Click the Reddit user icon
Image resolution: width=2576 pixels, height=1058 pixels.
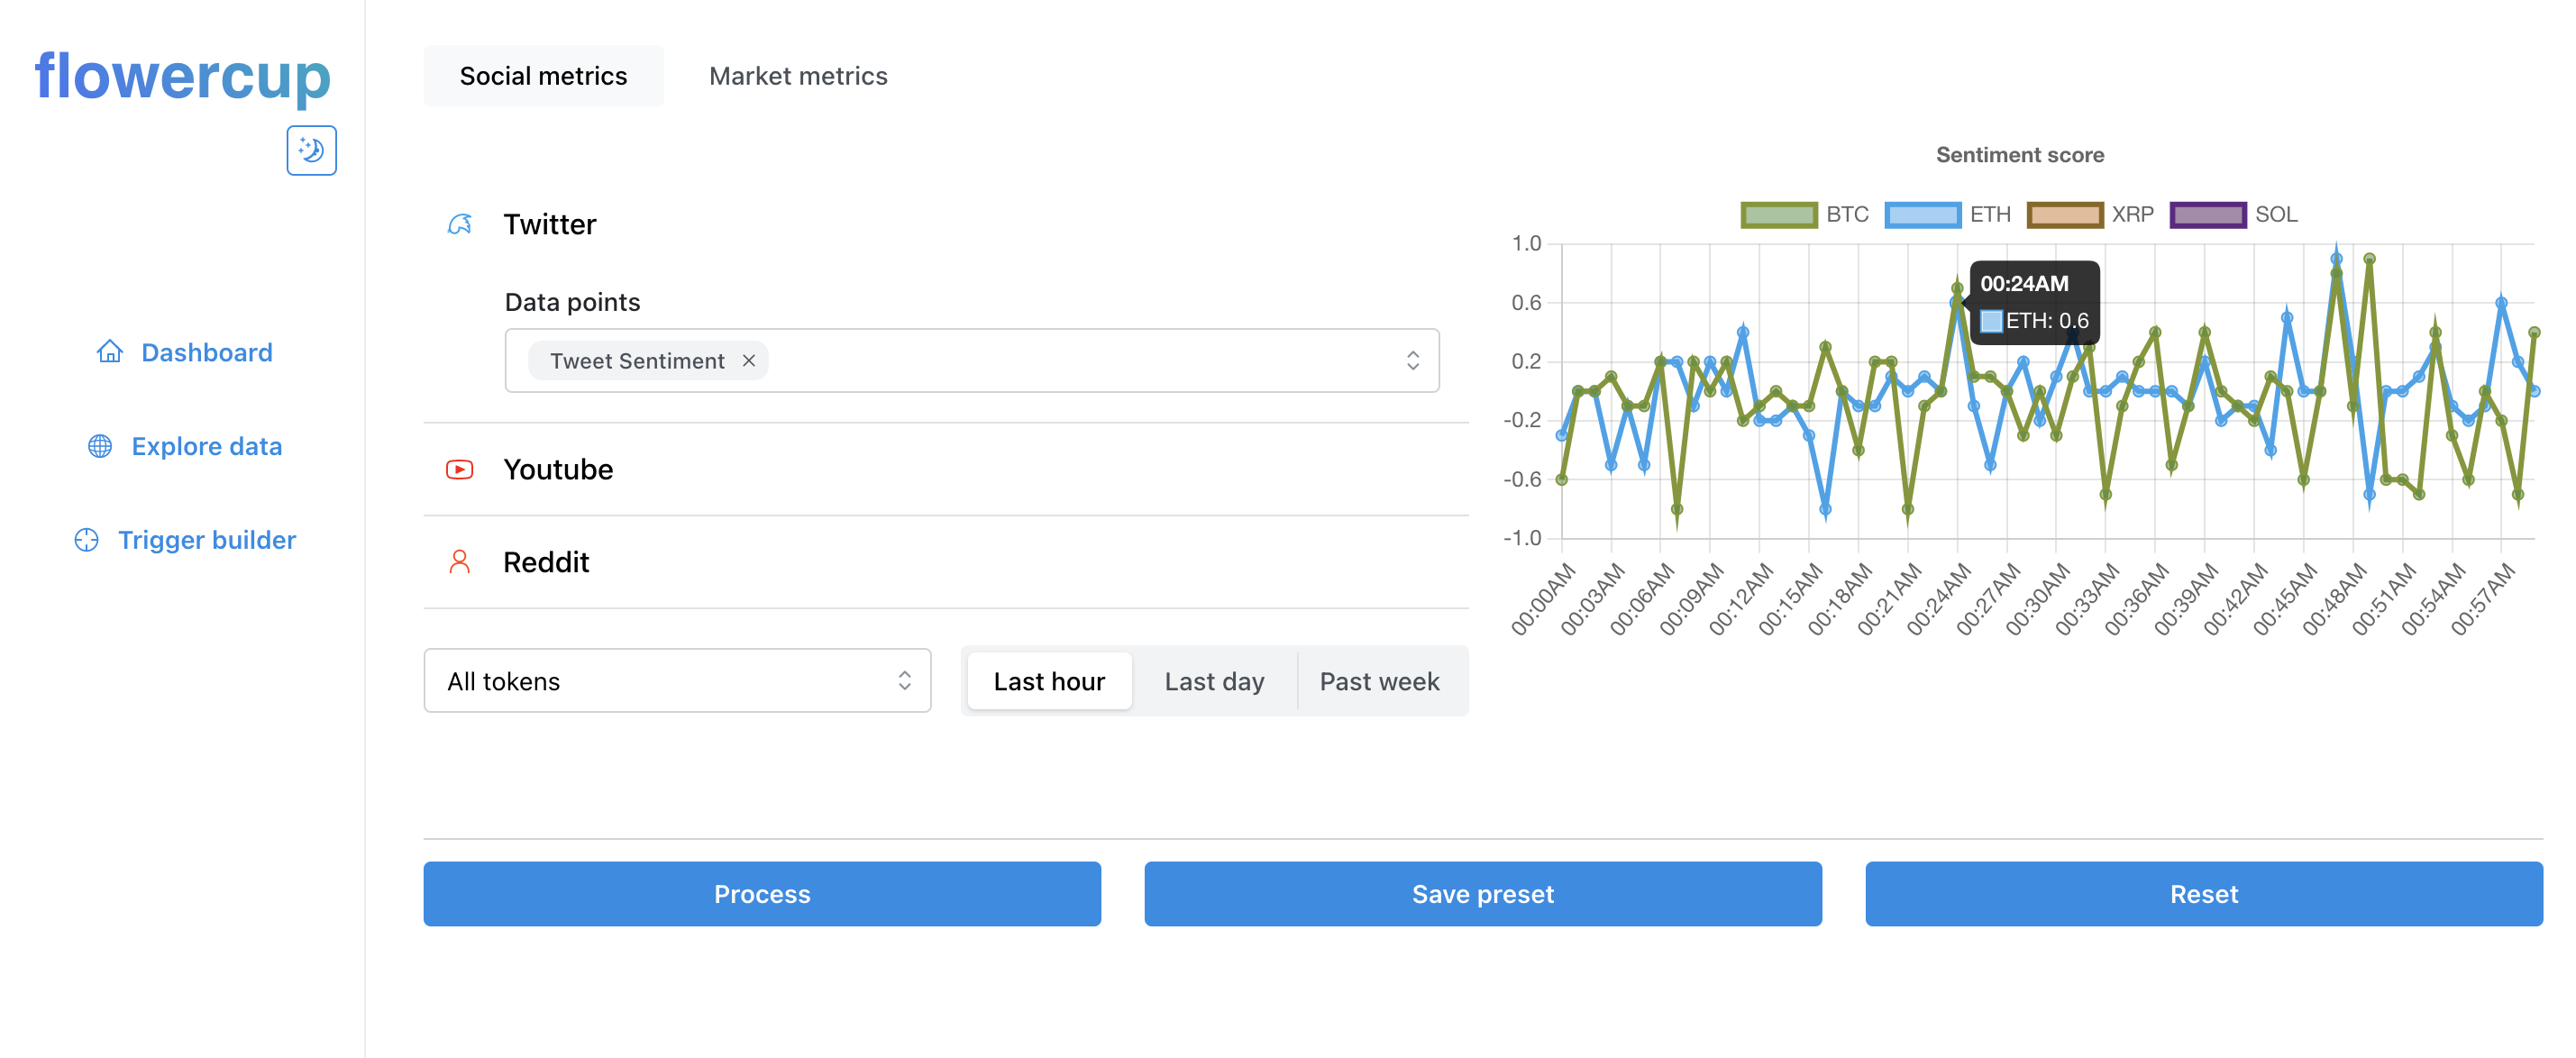pyautogui.click(x=459, y=562)
